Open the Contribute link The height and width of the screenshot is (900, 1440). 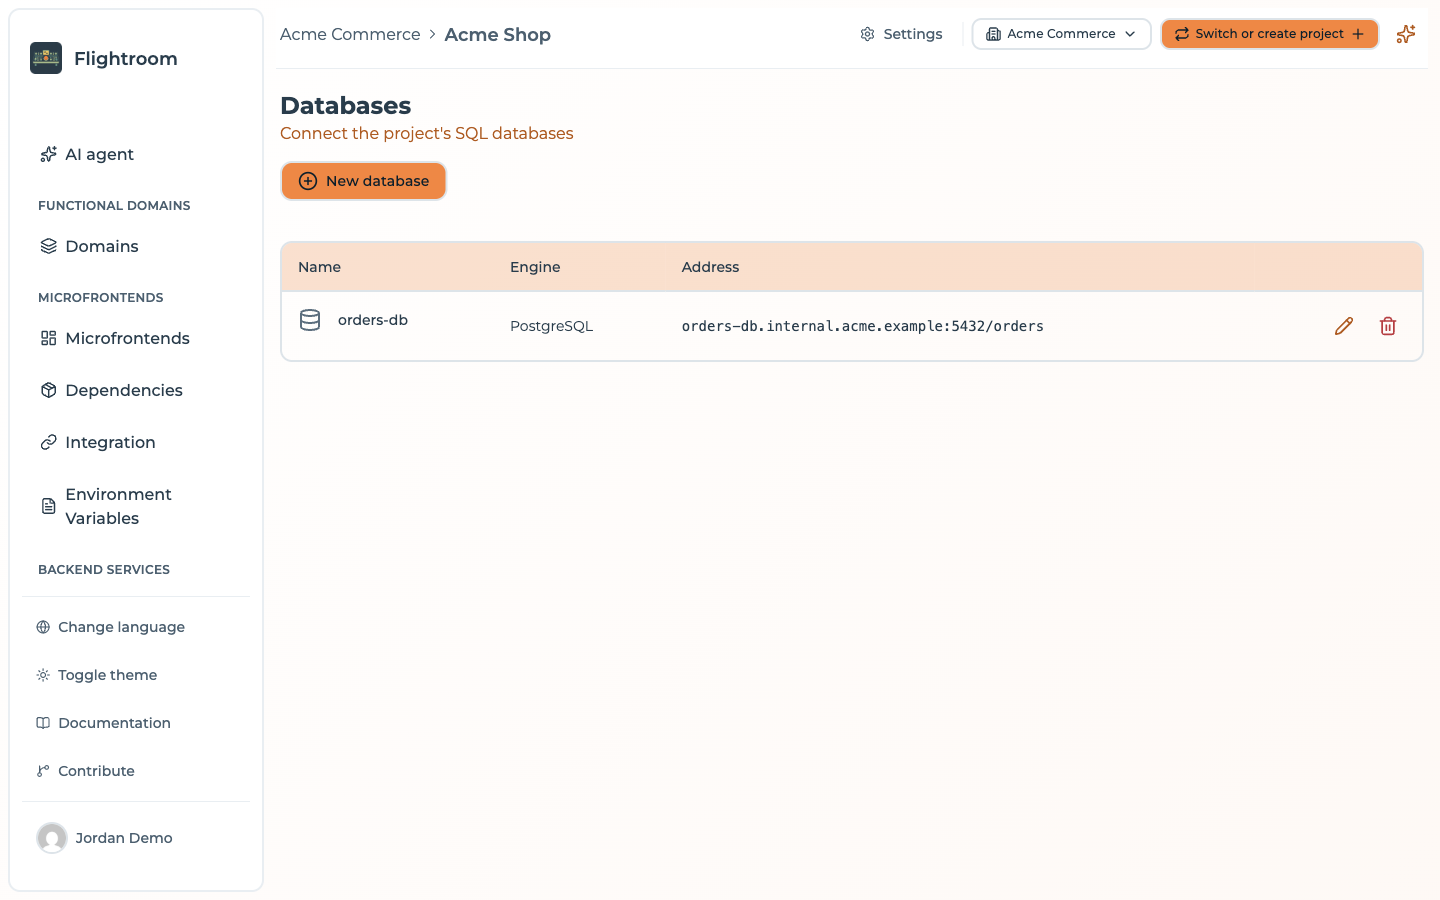[x=86, y=771]
